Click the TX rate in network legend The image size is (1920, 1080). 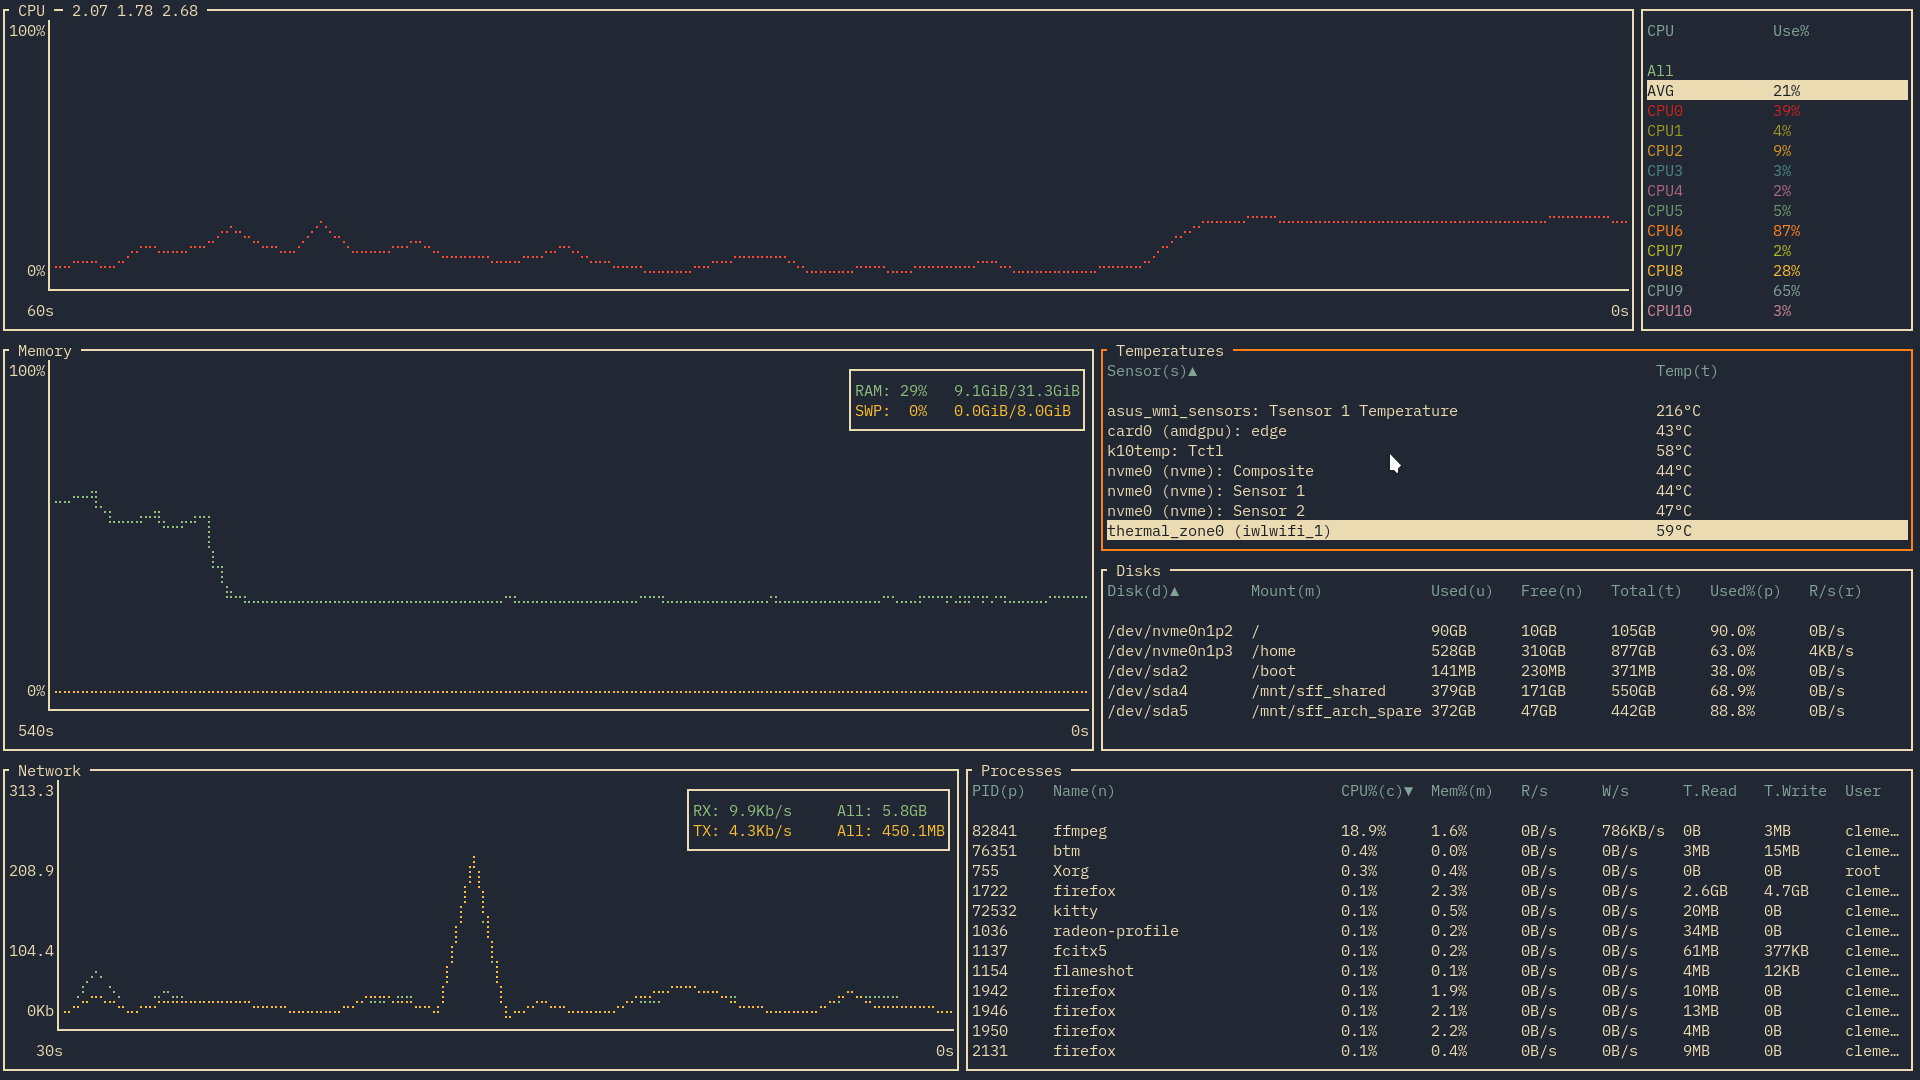(x=742, y=831)
